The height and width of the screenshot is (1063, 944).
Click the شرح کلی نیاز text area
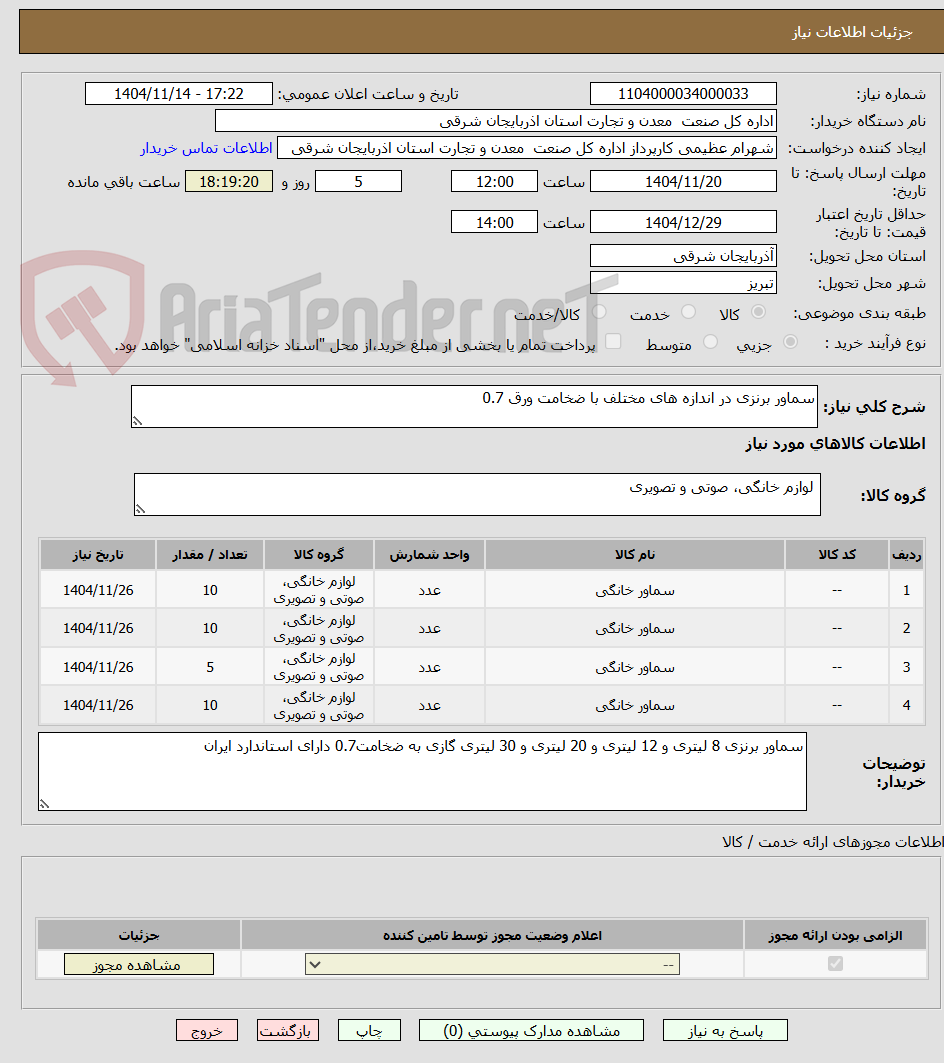click(474, 407)
